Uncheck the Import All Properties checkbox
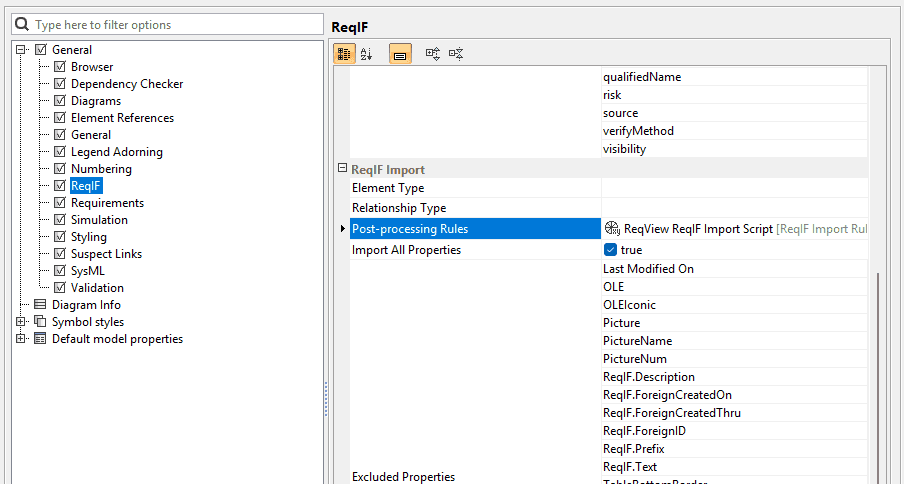This screenshot has width=904, height=484. coord(611,249)
